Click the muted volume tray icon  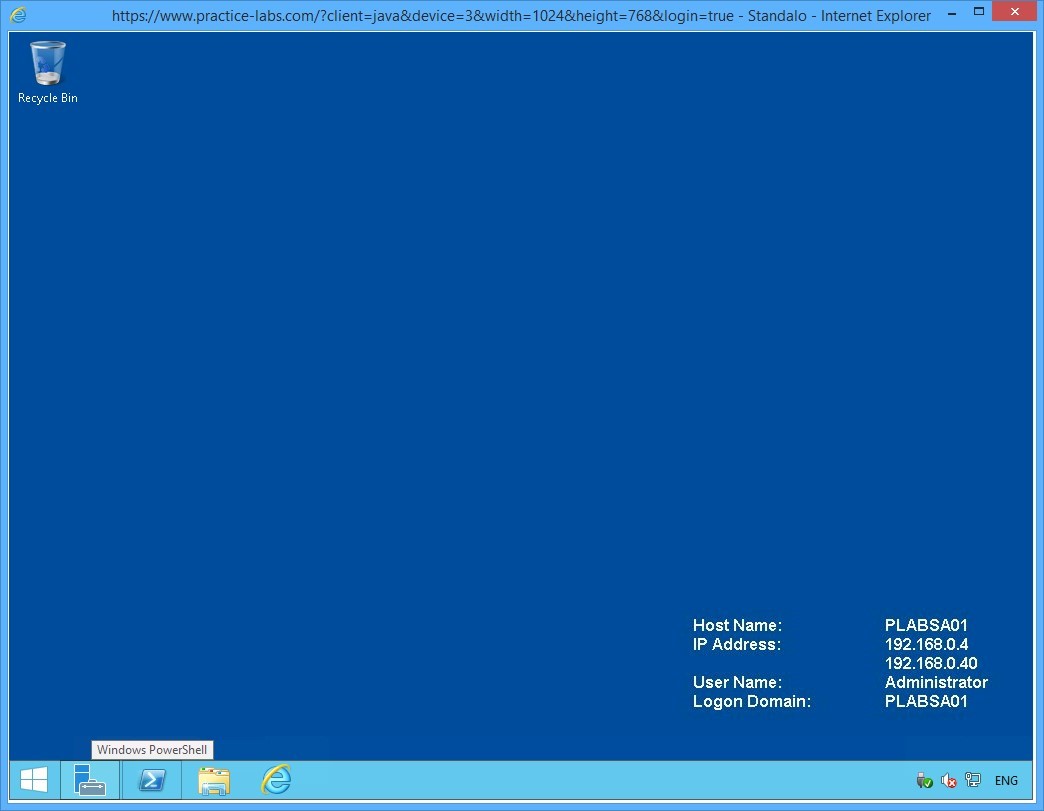point(949,781)
